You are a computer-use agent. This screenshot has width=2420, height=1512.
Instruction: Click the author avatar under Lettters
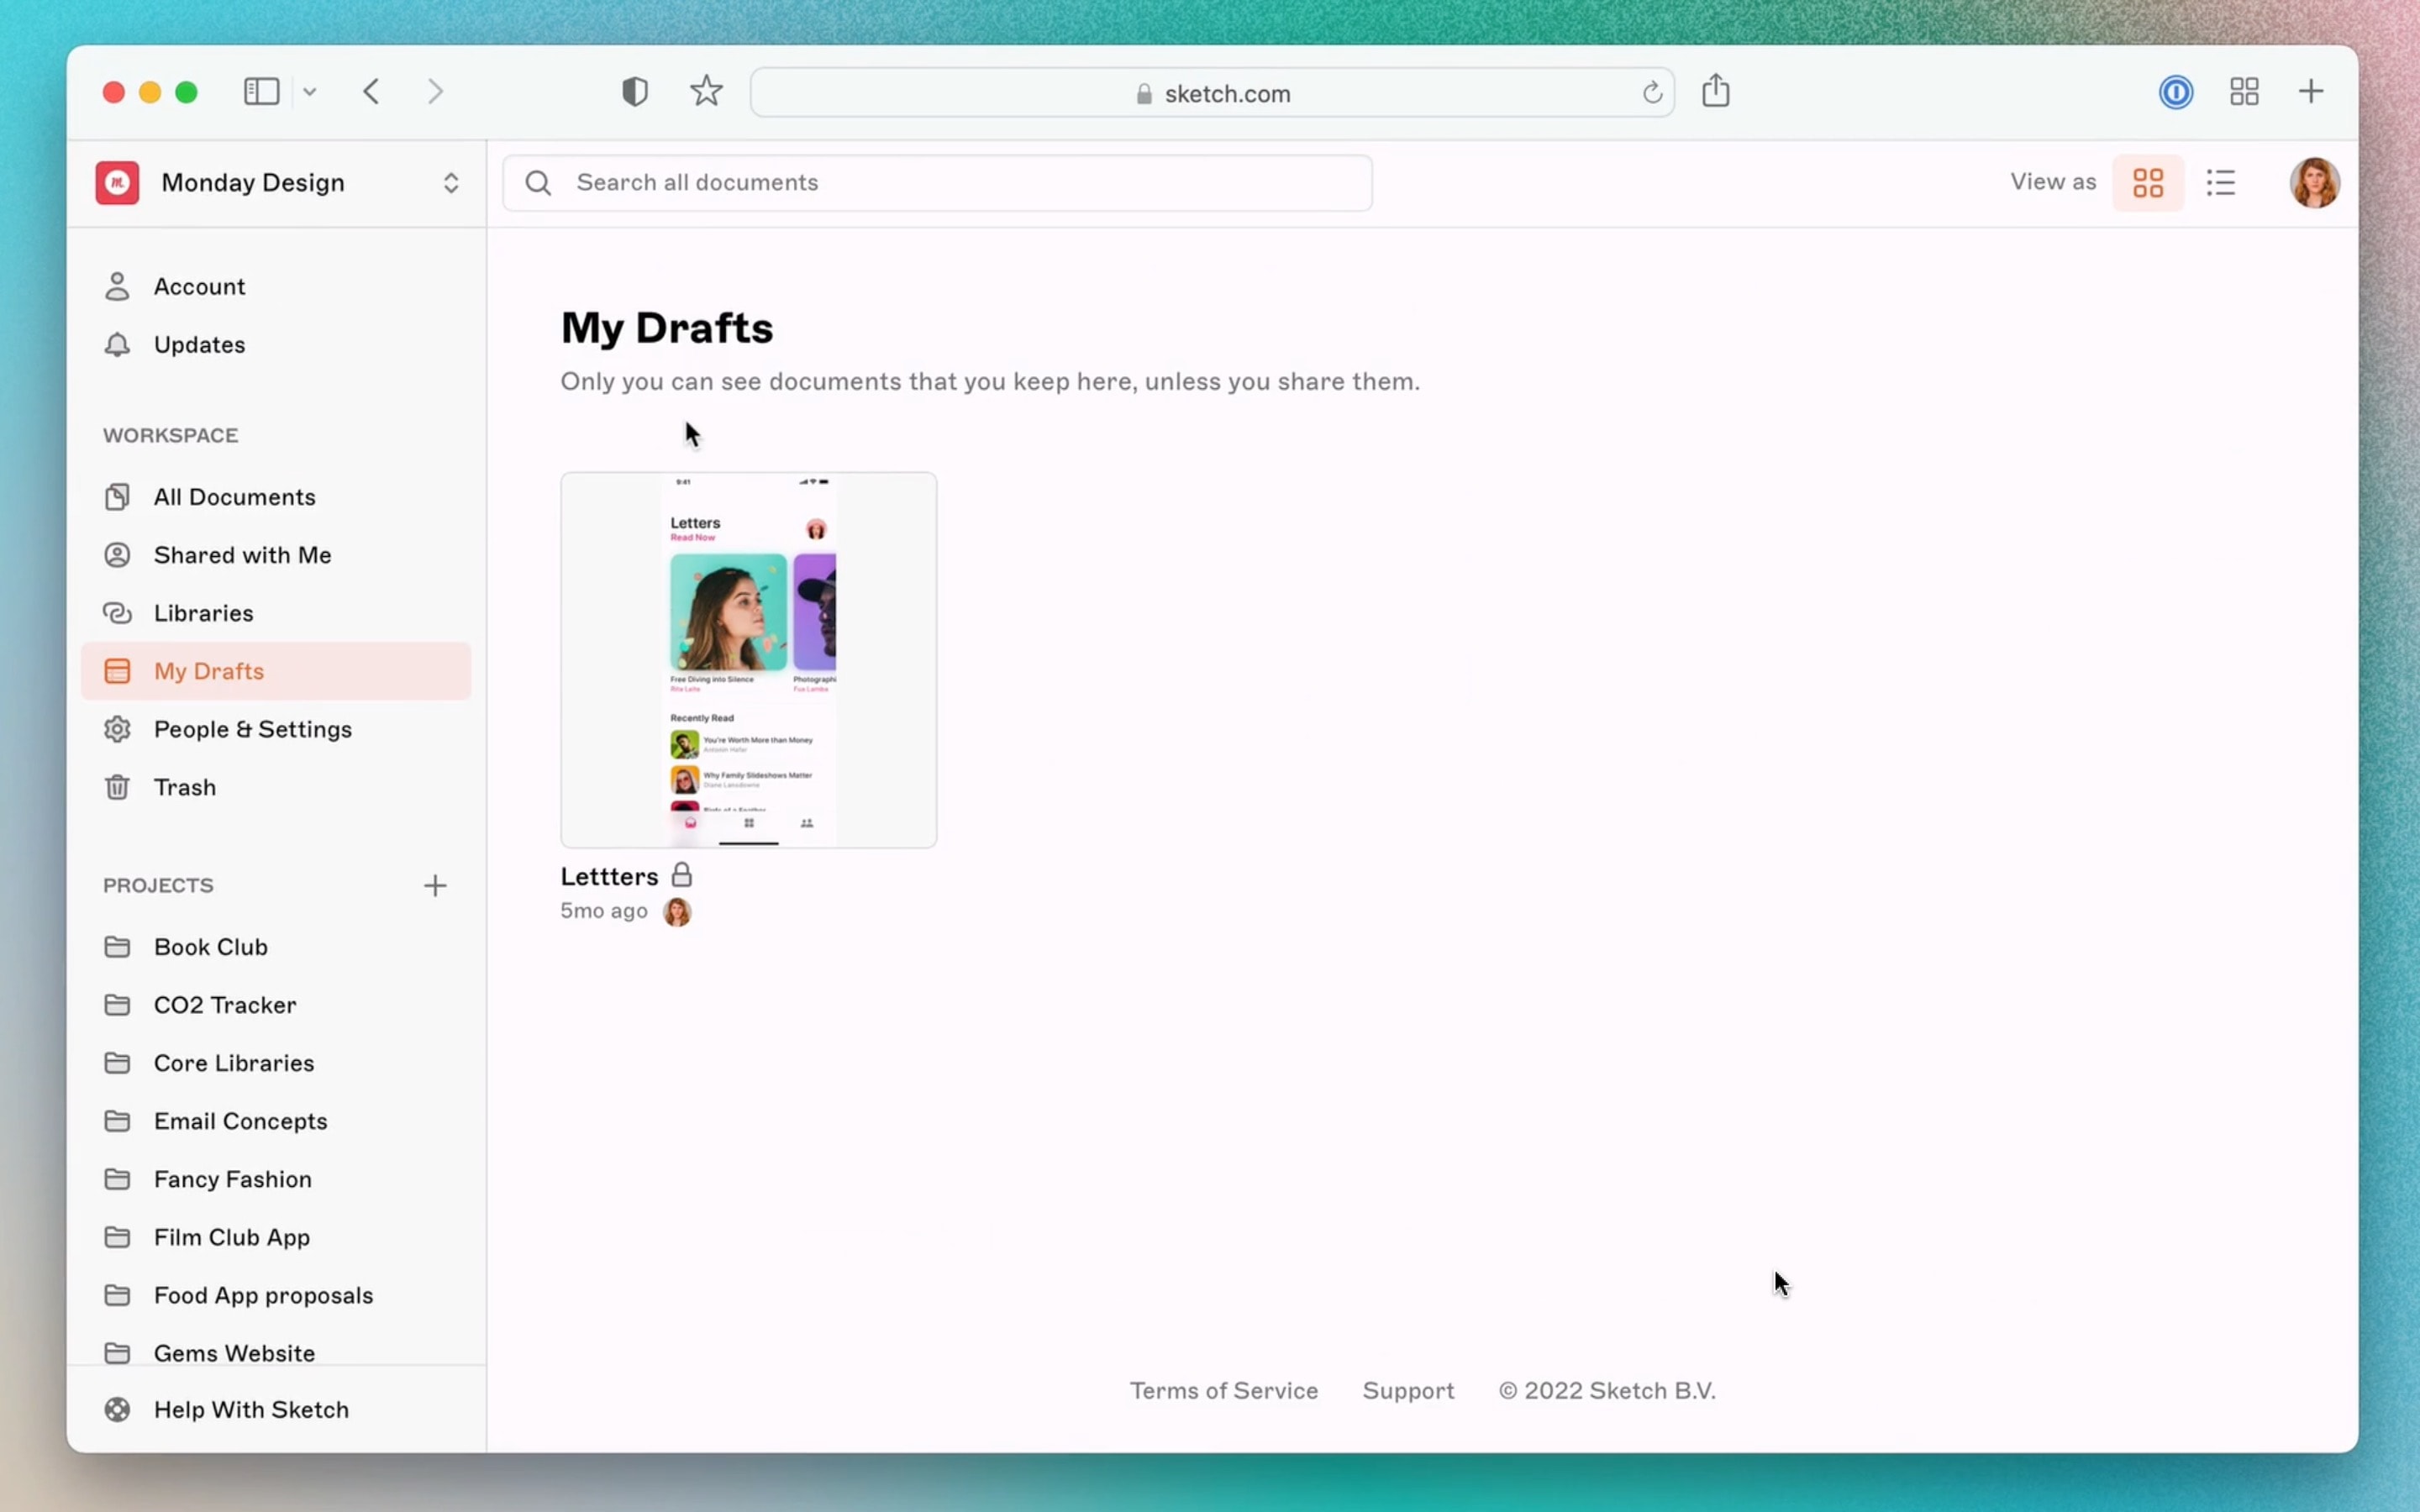click(677, 911)
